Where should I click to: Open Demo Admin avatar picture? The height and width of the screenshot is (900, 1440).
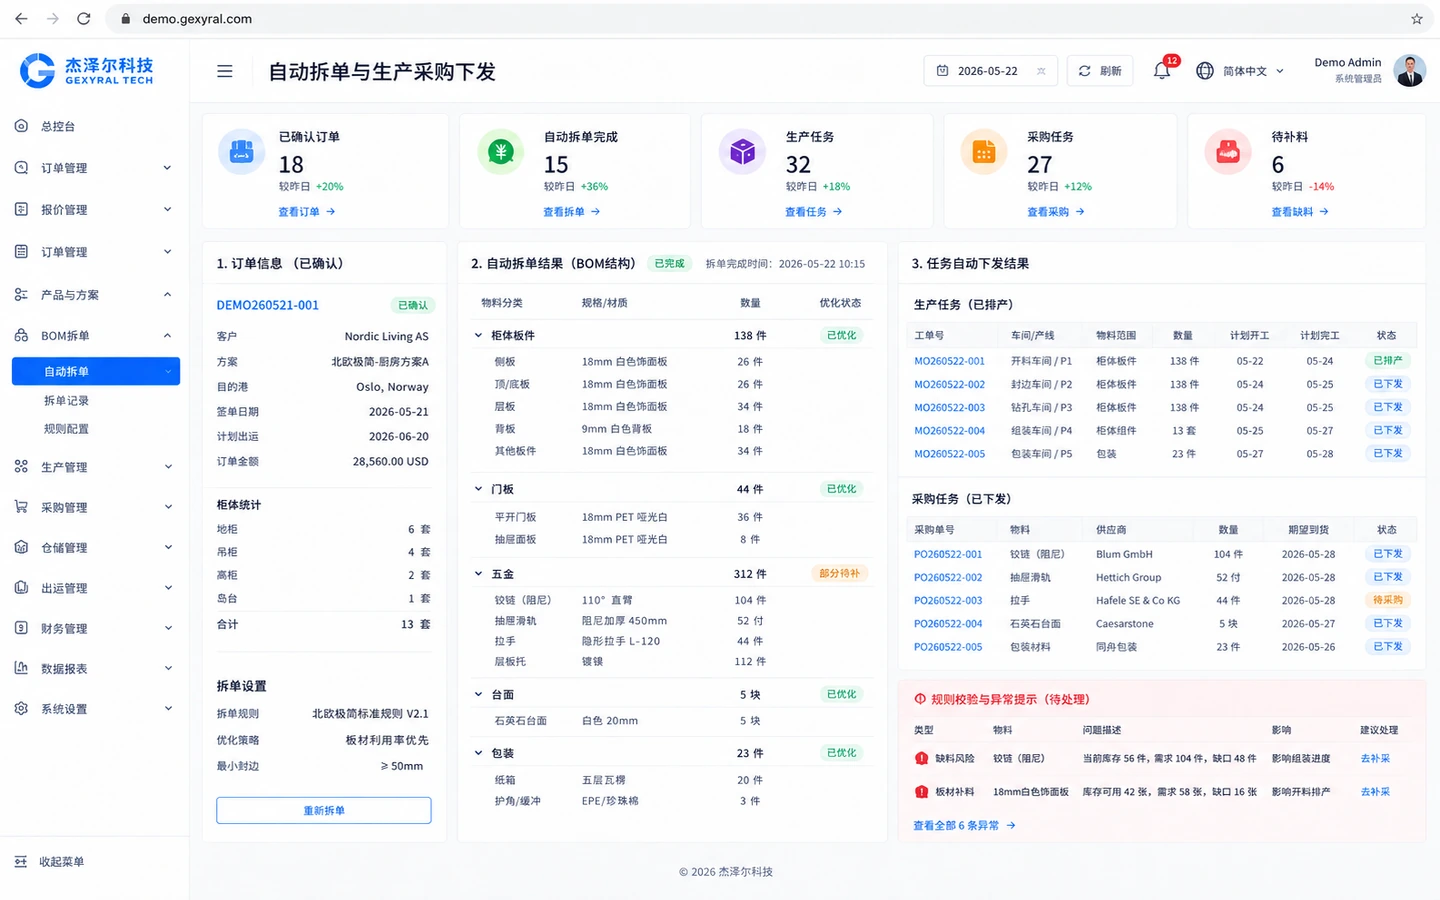[x=1410, y=71]
